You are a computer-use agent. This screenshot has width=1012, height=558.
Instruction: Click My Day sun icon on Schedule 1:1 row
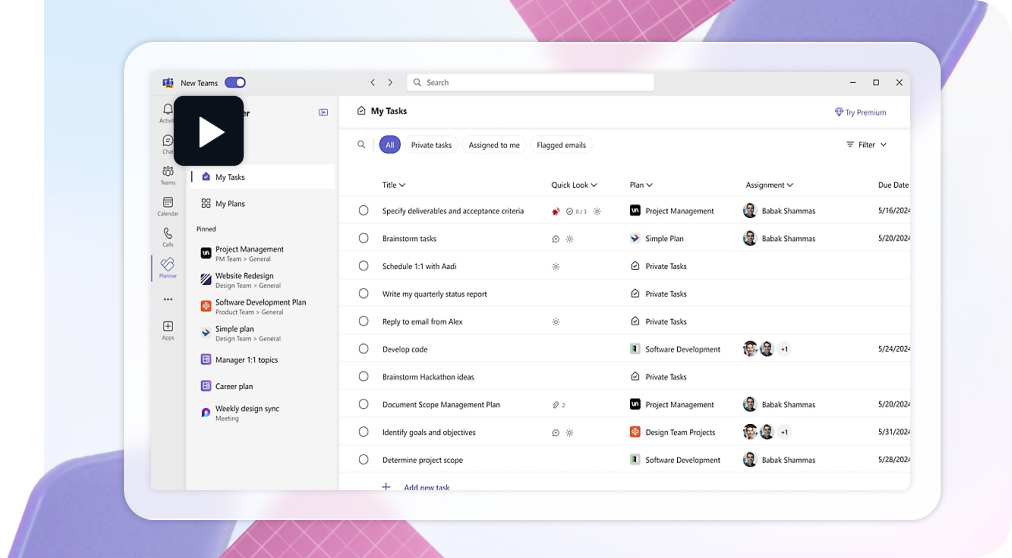coord(556,266)
